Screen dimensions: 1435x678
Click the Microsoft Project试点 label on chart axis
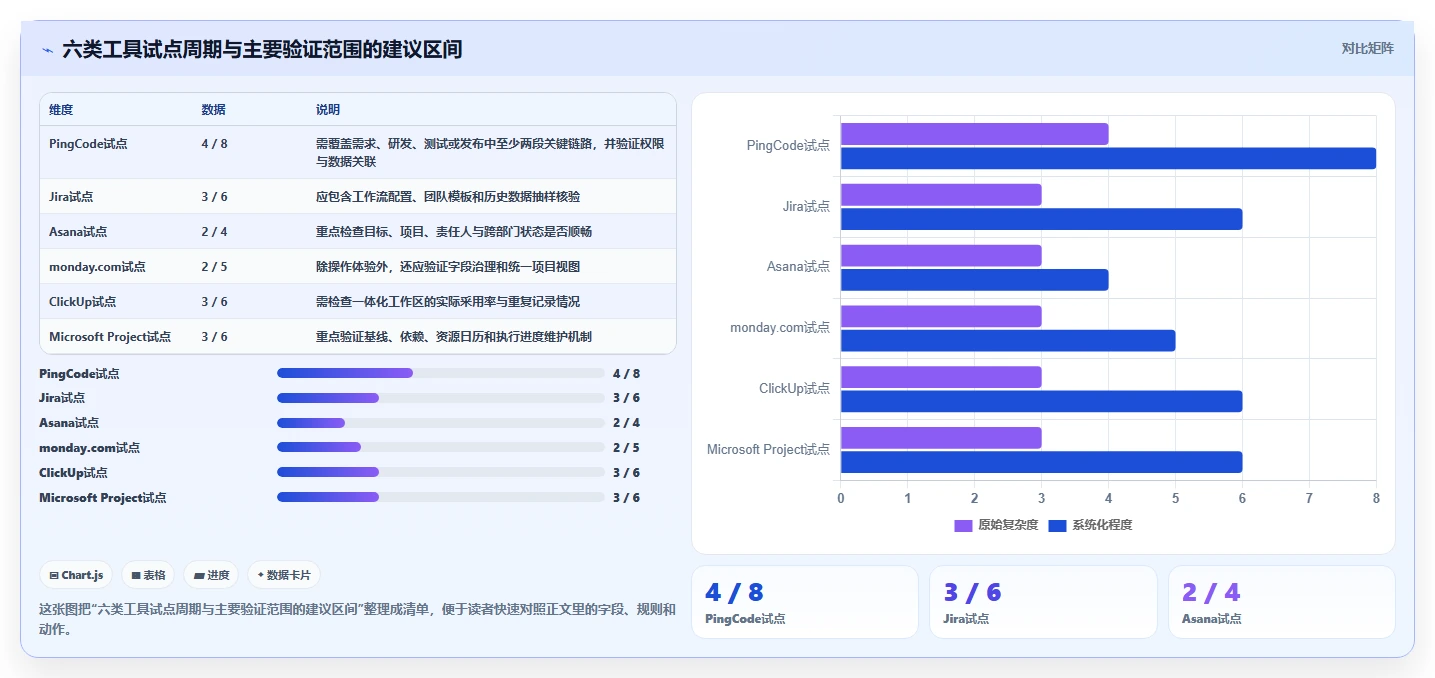(x=768, y=450)
